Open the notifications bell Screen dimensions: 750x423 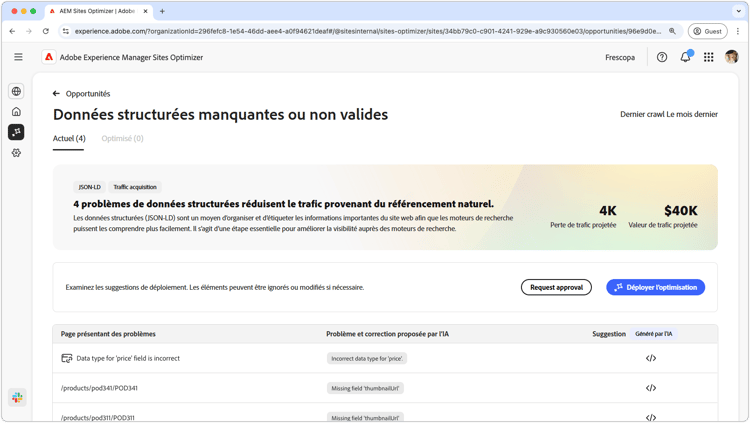[685, 57]
